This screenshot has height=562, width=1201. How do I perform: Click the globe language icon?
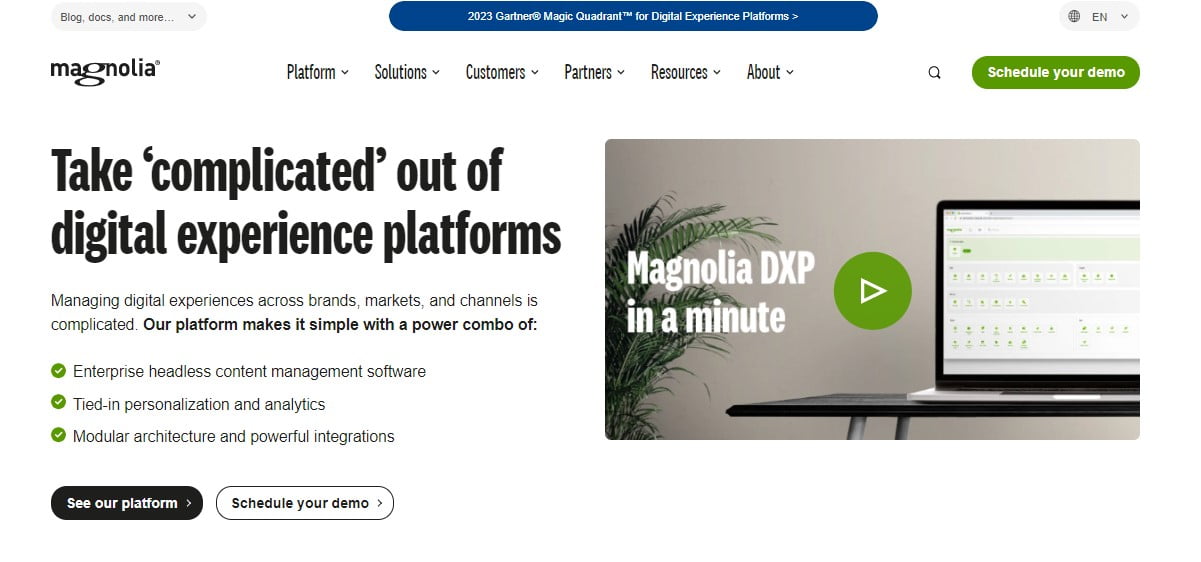tap(1074, 17)
